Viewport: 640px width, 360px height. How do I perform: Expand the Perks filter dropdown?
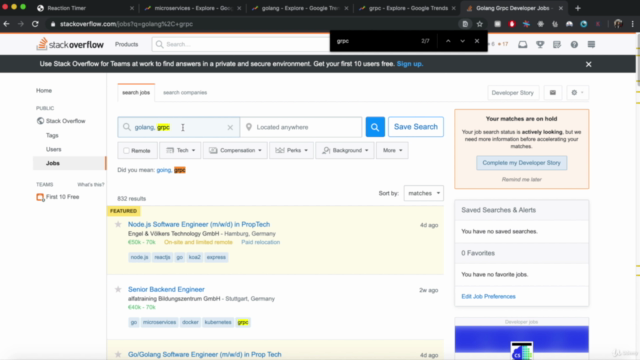point(291,150)
